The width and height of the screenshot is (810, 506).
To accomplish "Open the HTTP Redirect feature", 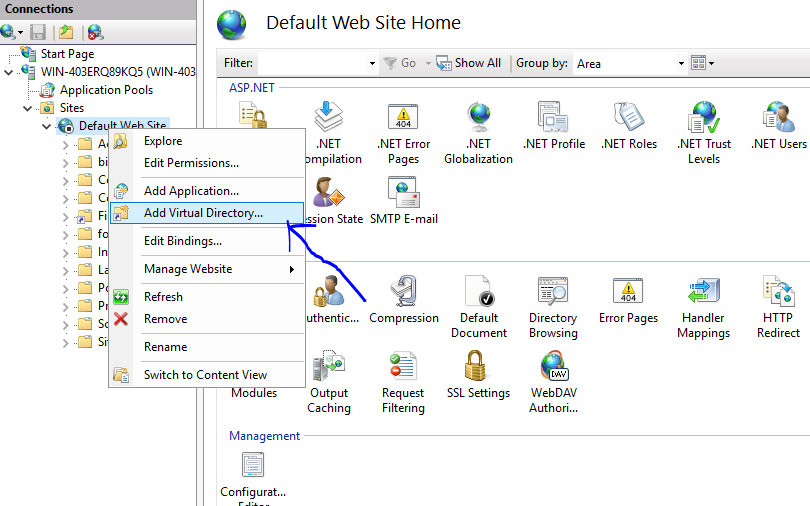I will click(778, 307).
